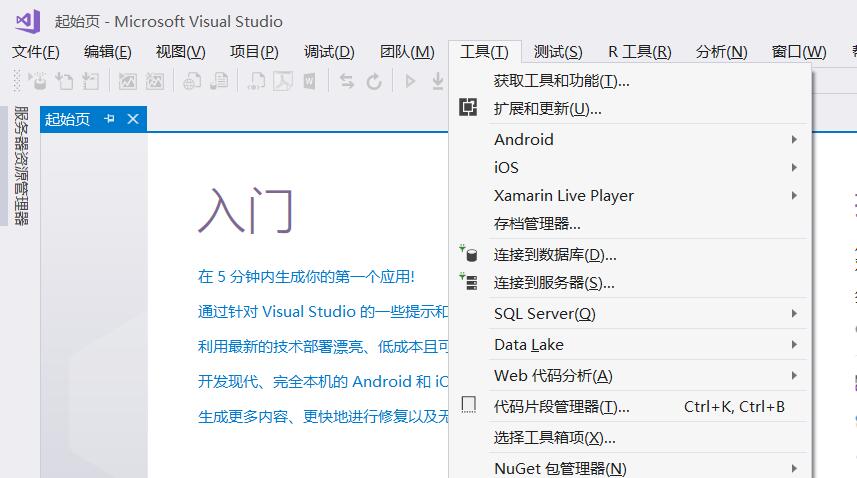
Task: Click the Visual Studio logo icon
Action: (28, 21)
